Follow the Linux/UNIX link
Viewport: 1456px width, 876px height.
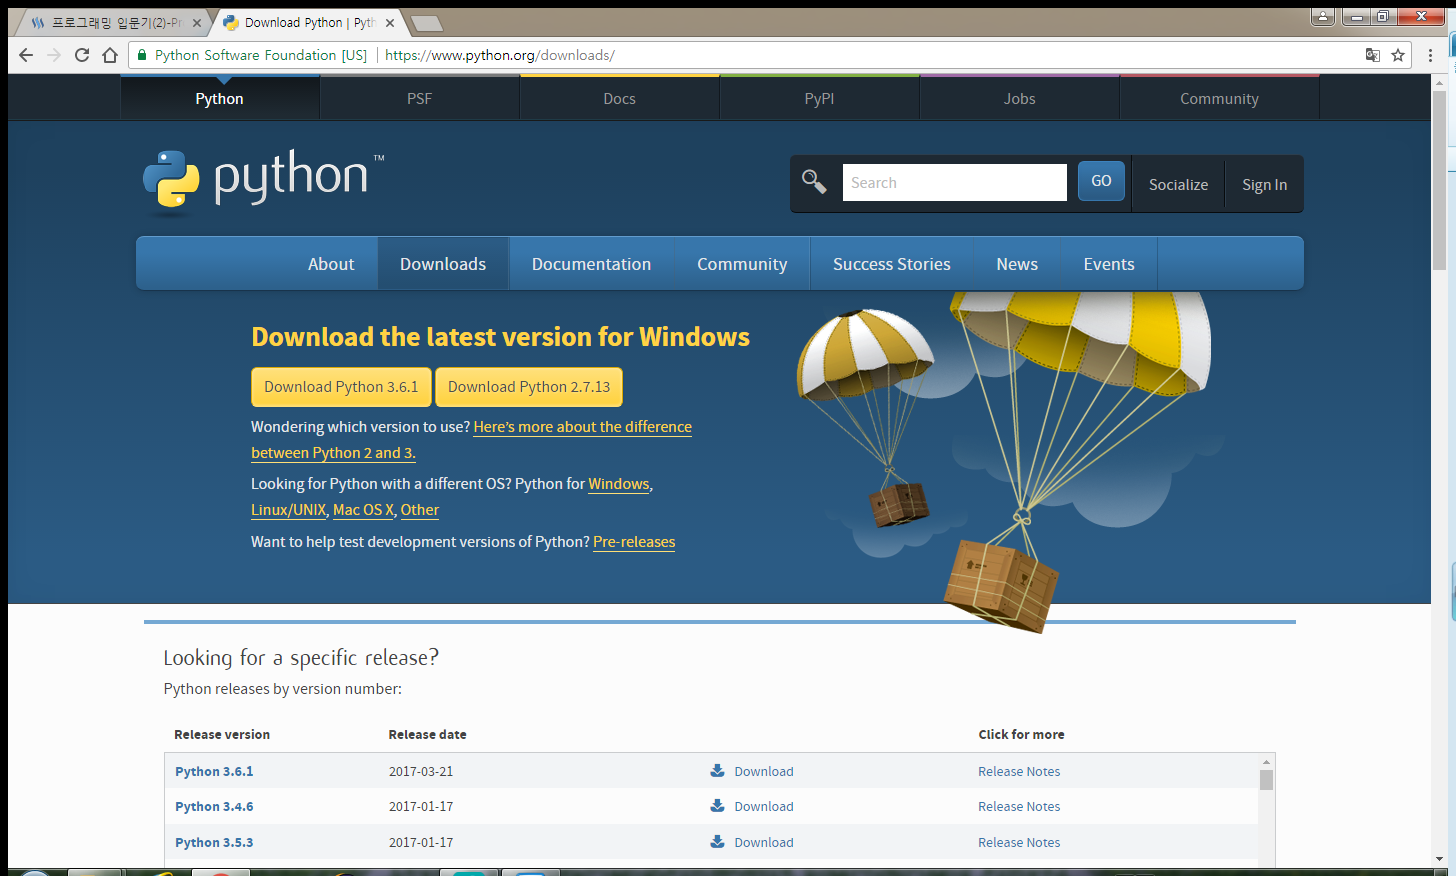coord(288,510)
